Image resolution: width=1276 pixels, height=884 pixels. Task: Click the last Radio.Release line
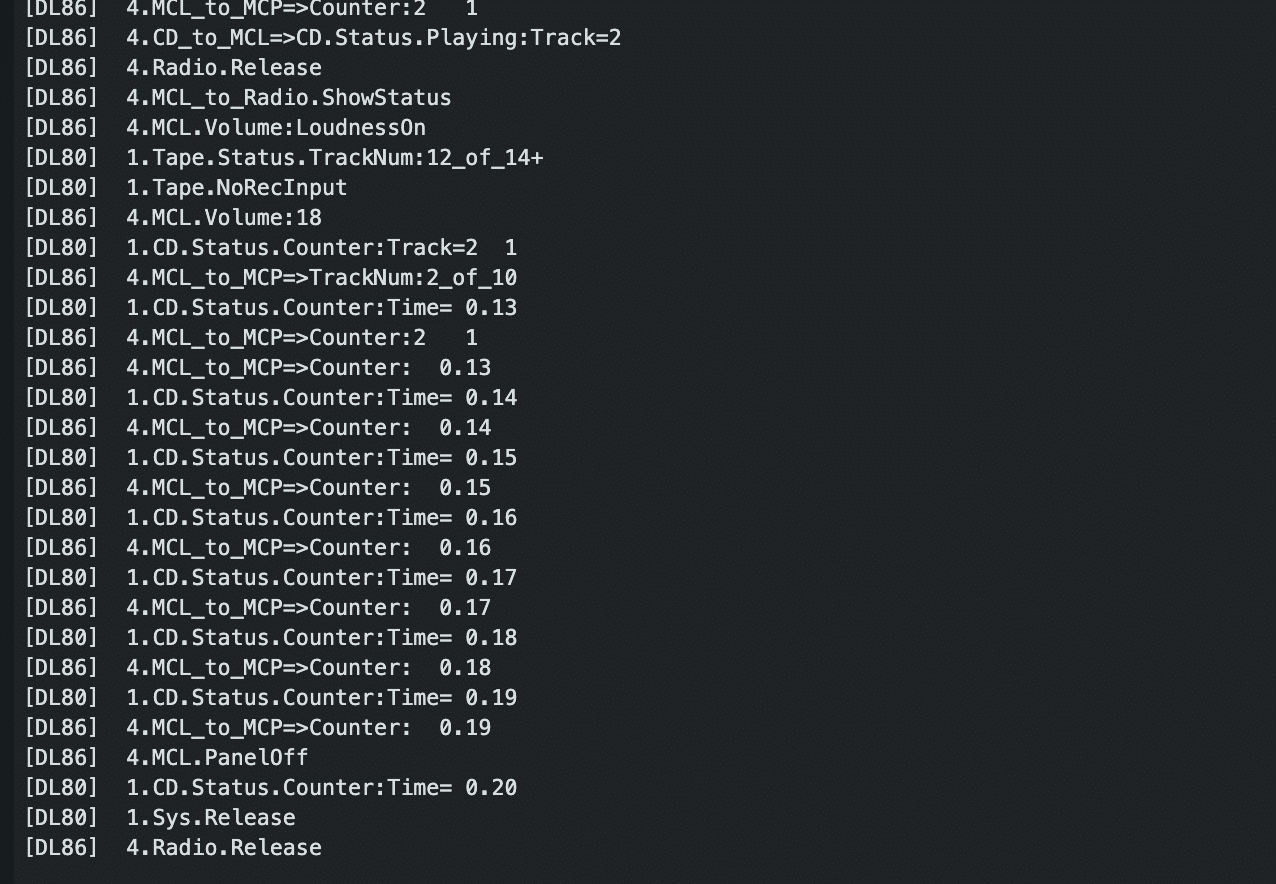pos(173,848)
